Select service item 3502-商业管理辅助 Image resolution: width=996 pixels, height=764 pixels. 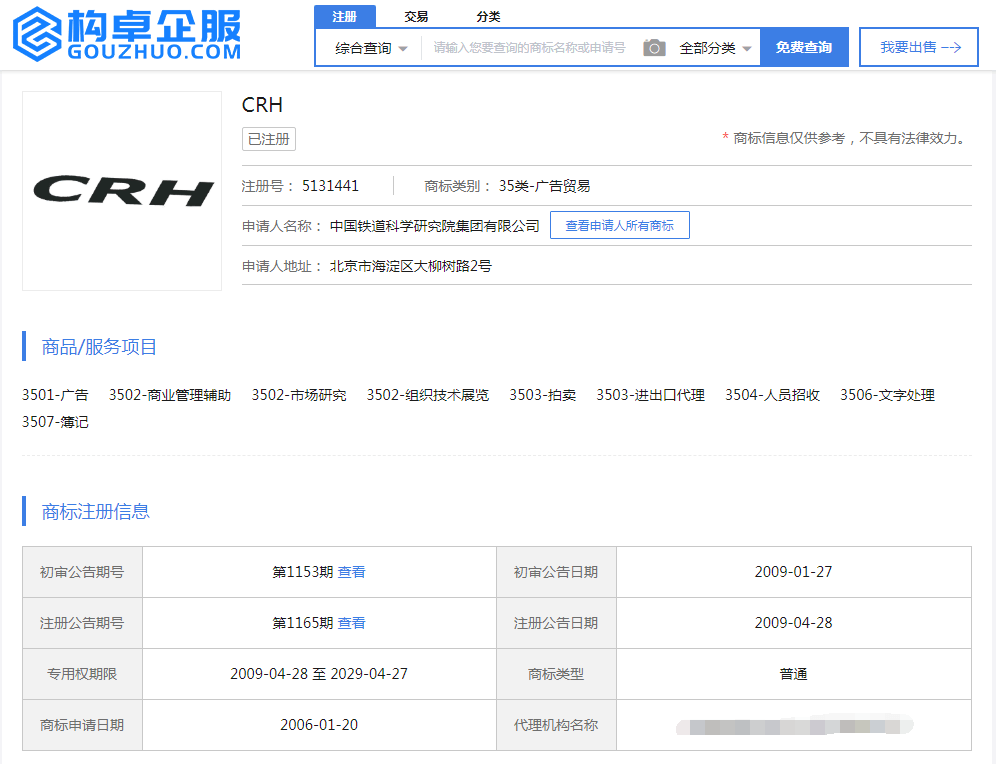point(170,395)
